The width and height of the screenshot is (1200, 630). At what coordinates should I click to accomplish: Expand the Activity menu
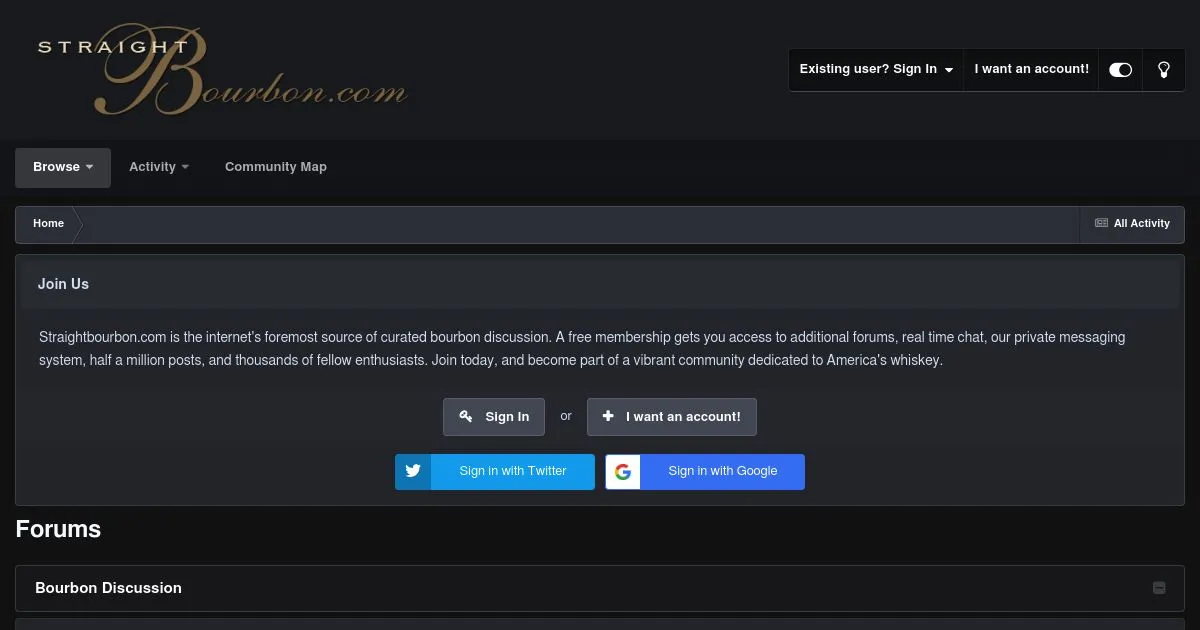tap(159, 168)
